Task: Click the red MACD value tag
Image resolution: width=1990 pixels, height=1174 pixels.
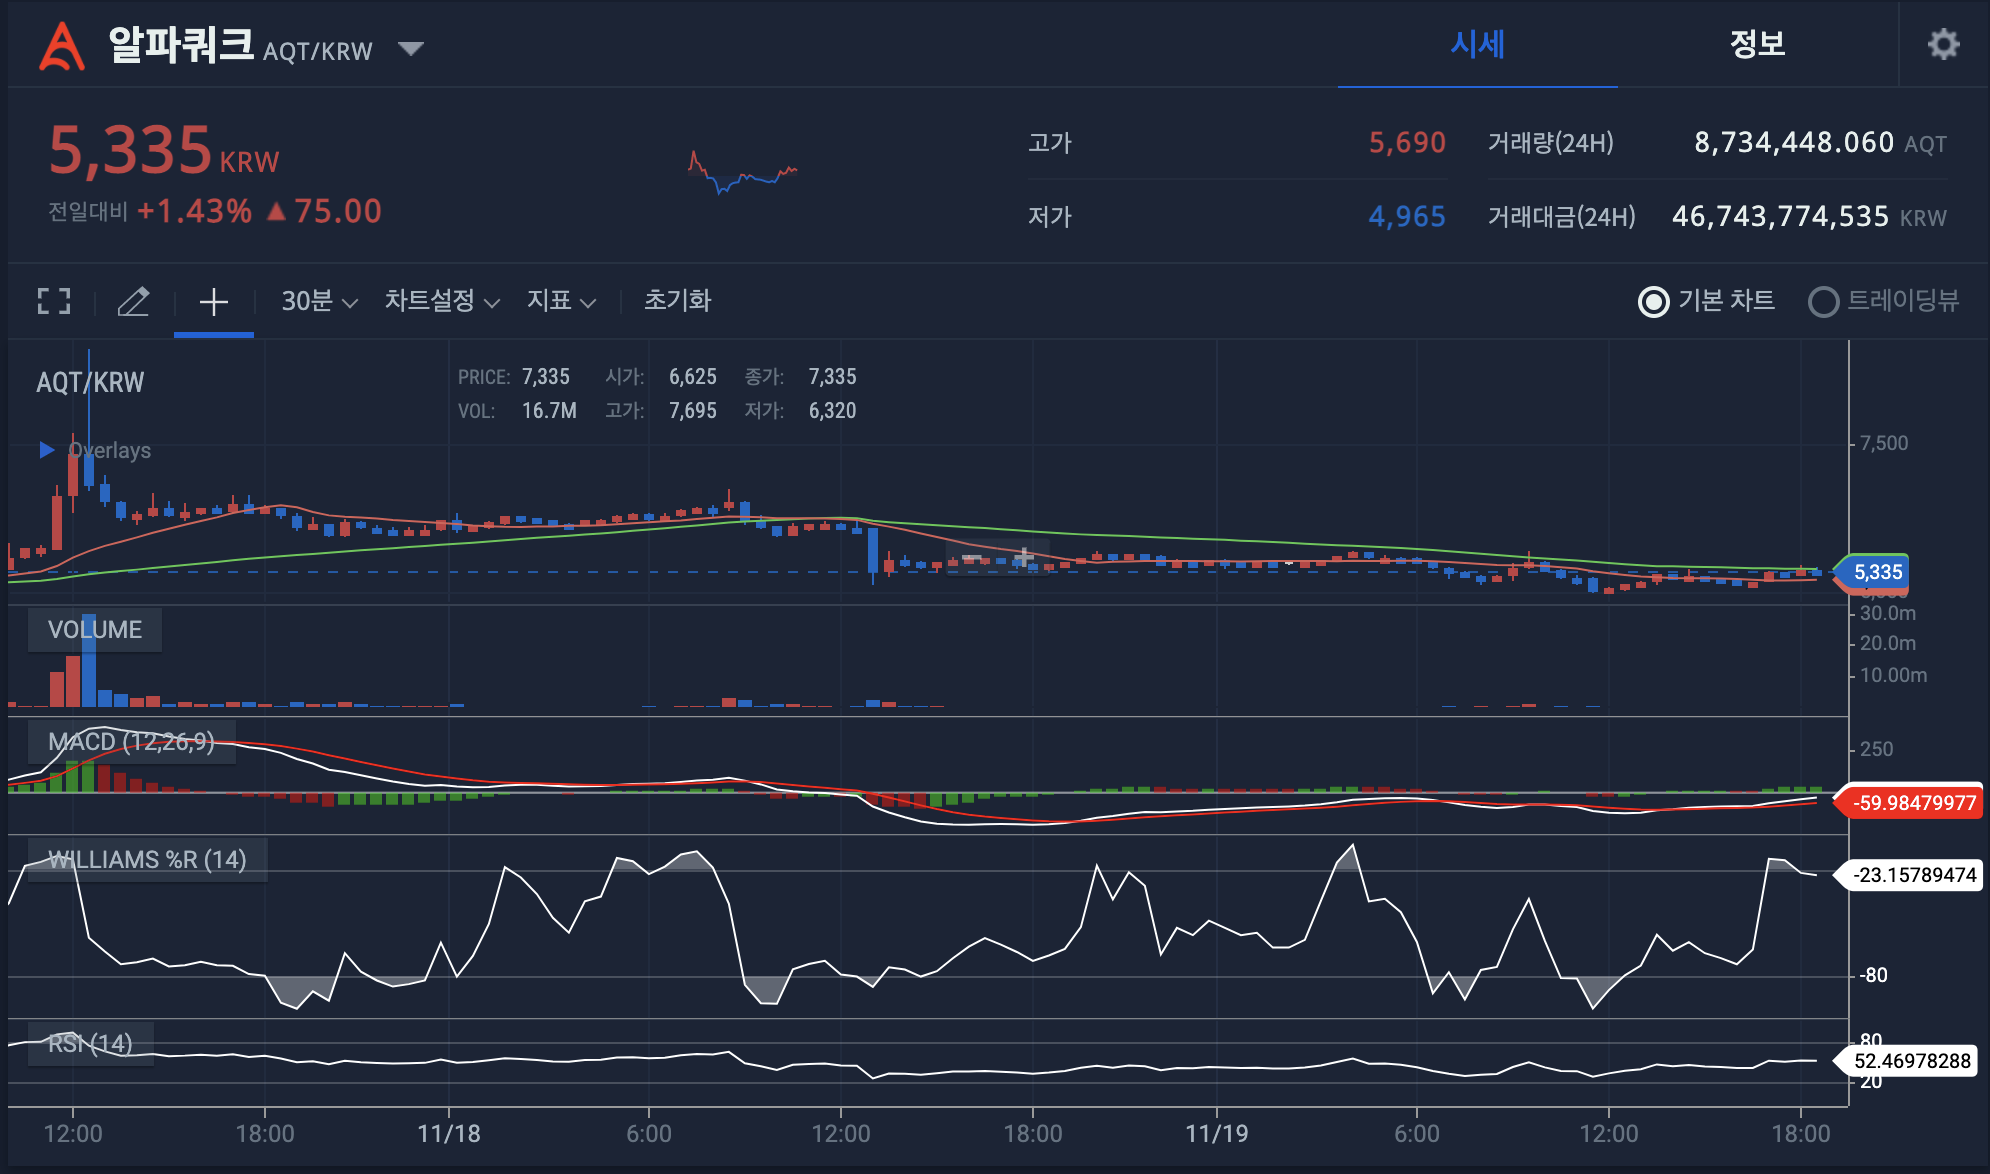Action: (1913, 803)
